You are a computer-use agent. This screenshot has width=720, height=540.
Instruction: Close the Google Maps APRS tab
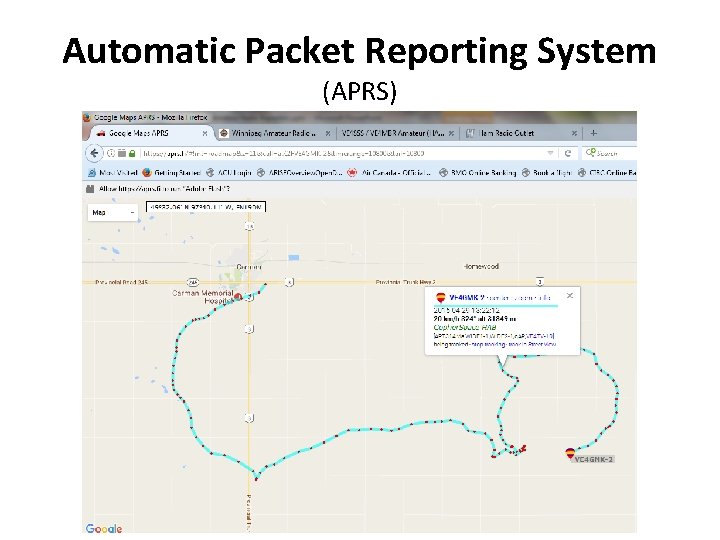pyautogui.click(x=205, y=133)
